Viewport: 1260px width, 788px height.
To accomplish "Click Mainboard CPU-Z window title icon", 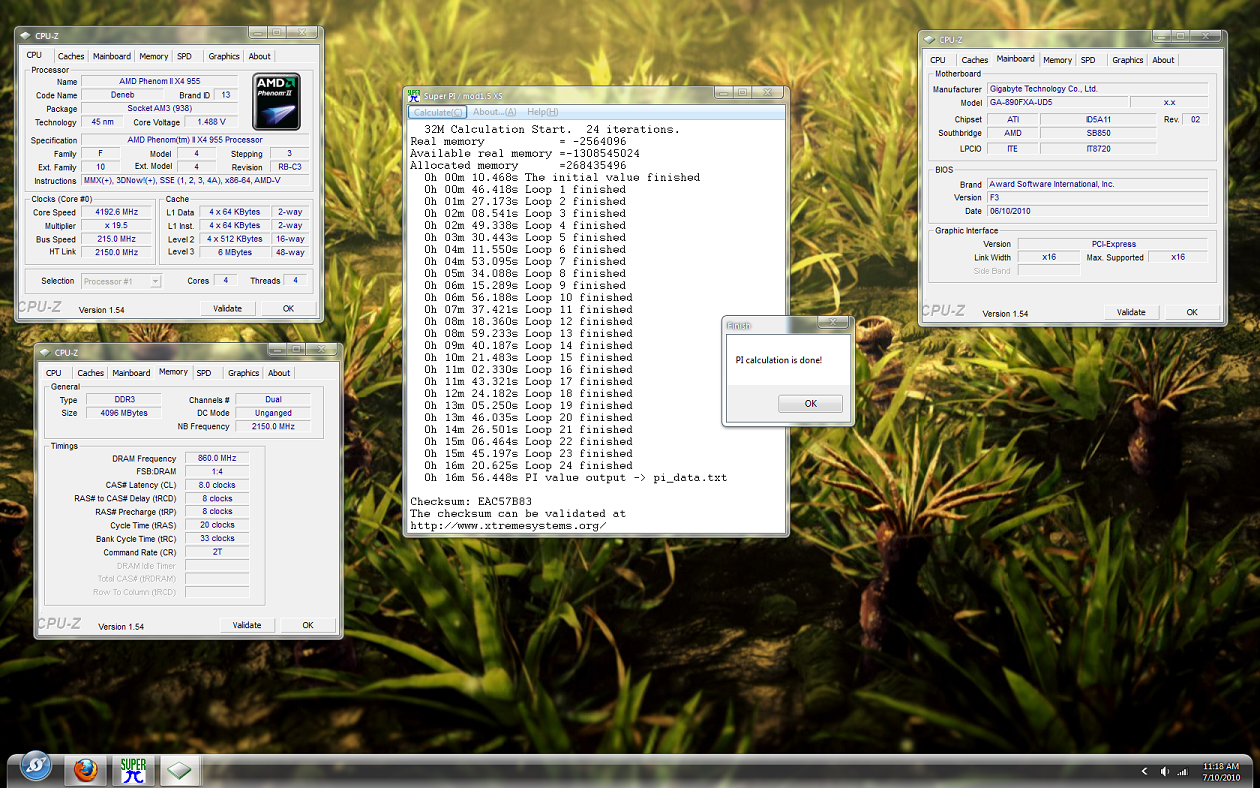I will click(x=929, y=40).
